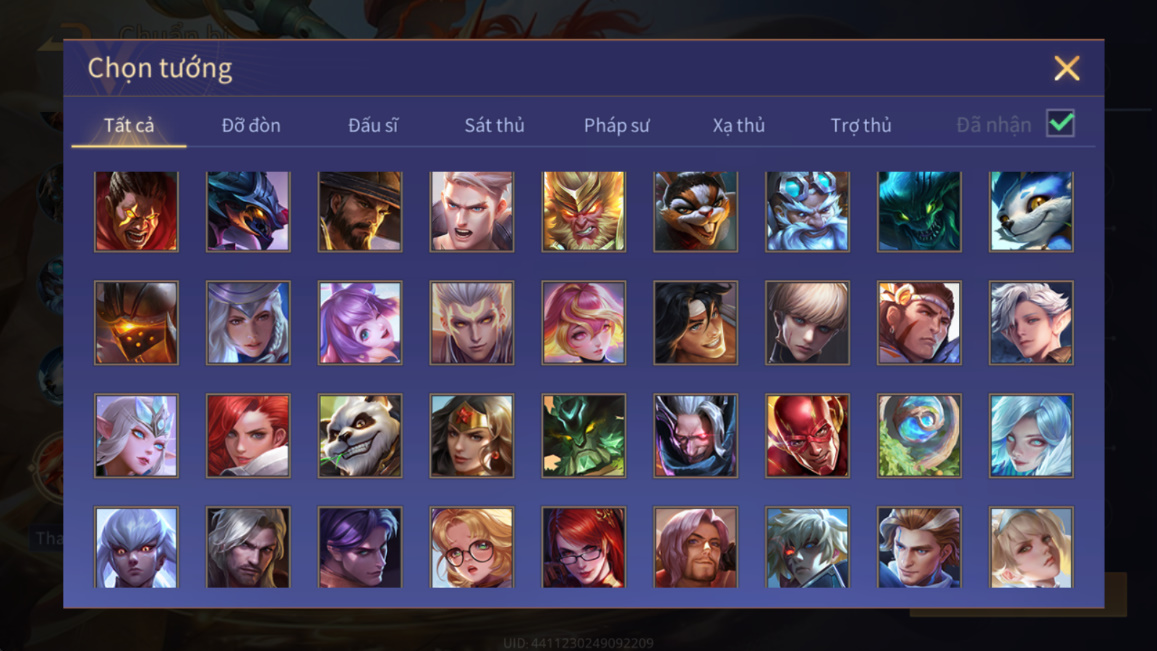Image resolution: width=1157 pixels, height=651 pixels.
Task: Close the Chọn tướng dialog
Action: [1066, 68]
